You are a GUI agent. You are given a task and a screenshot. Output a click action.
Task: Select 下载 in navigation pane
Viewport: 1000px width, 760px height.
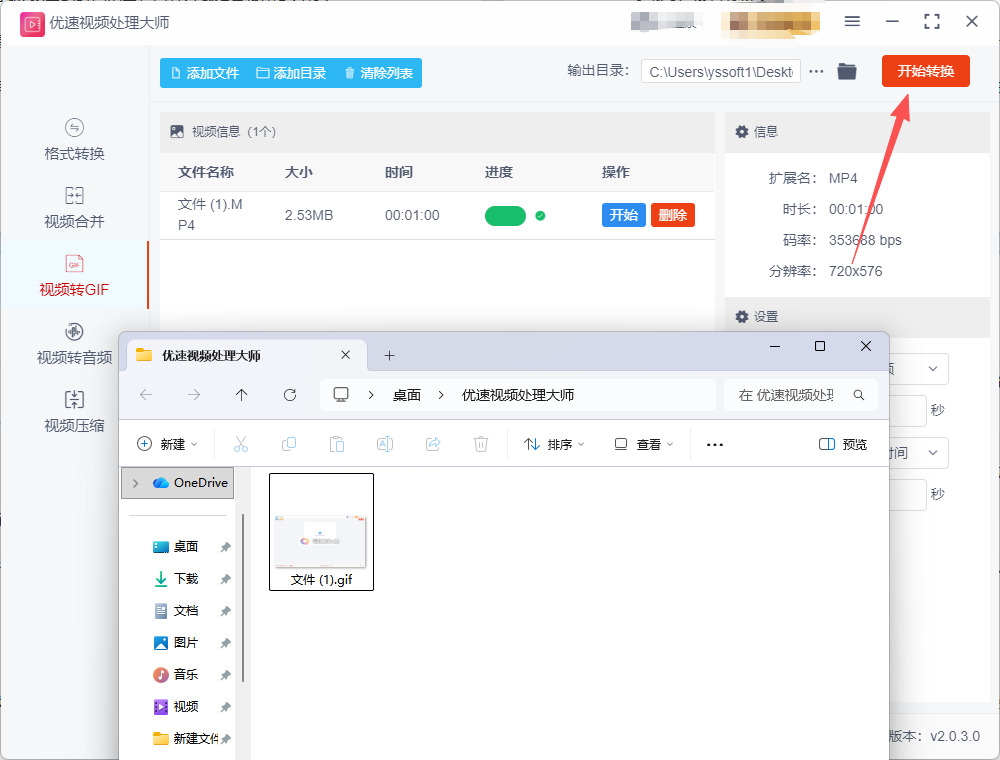(x=185, y=579)
